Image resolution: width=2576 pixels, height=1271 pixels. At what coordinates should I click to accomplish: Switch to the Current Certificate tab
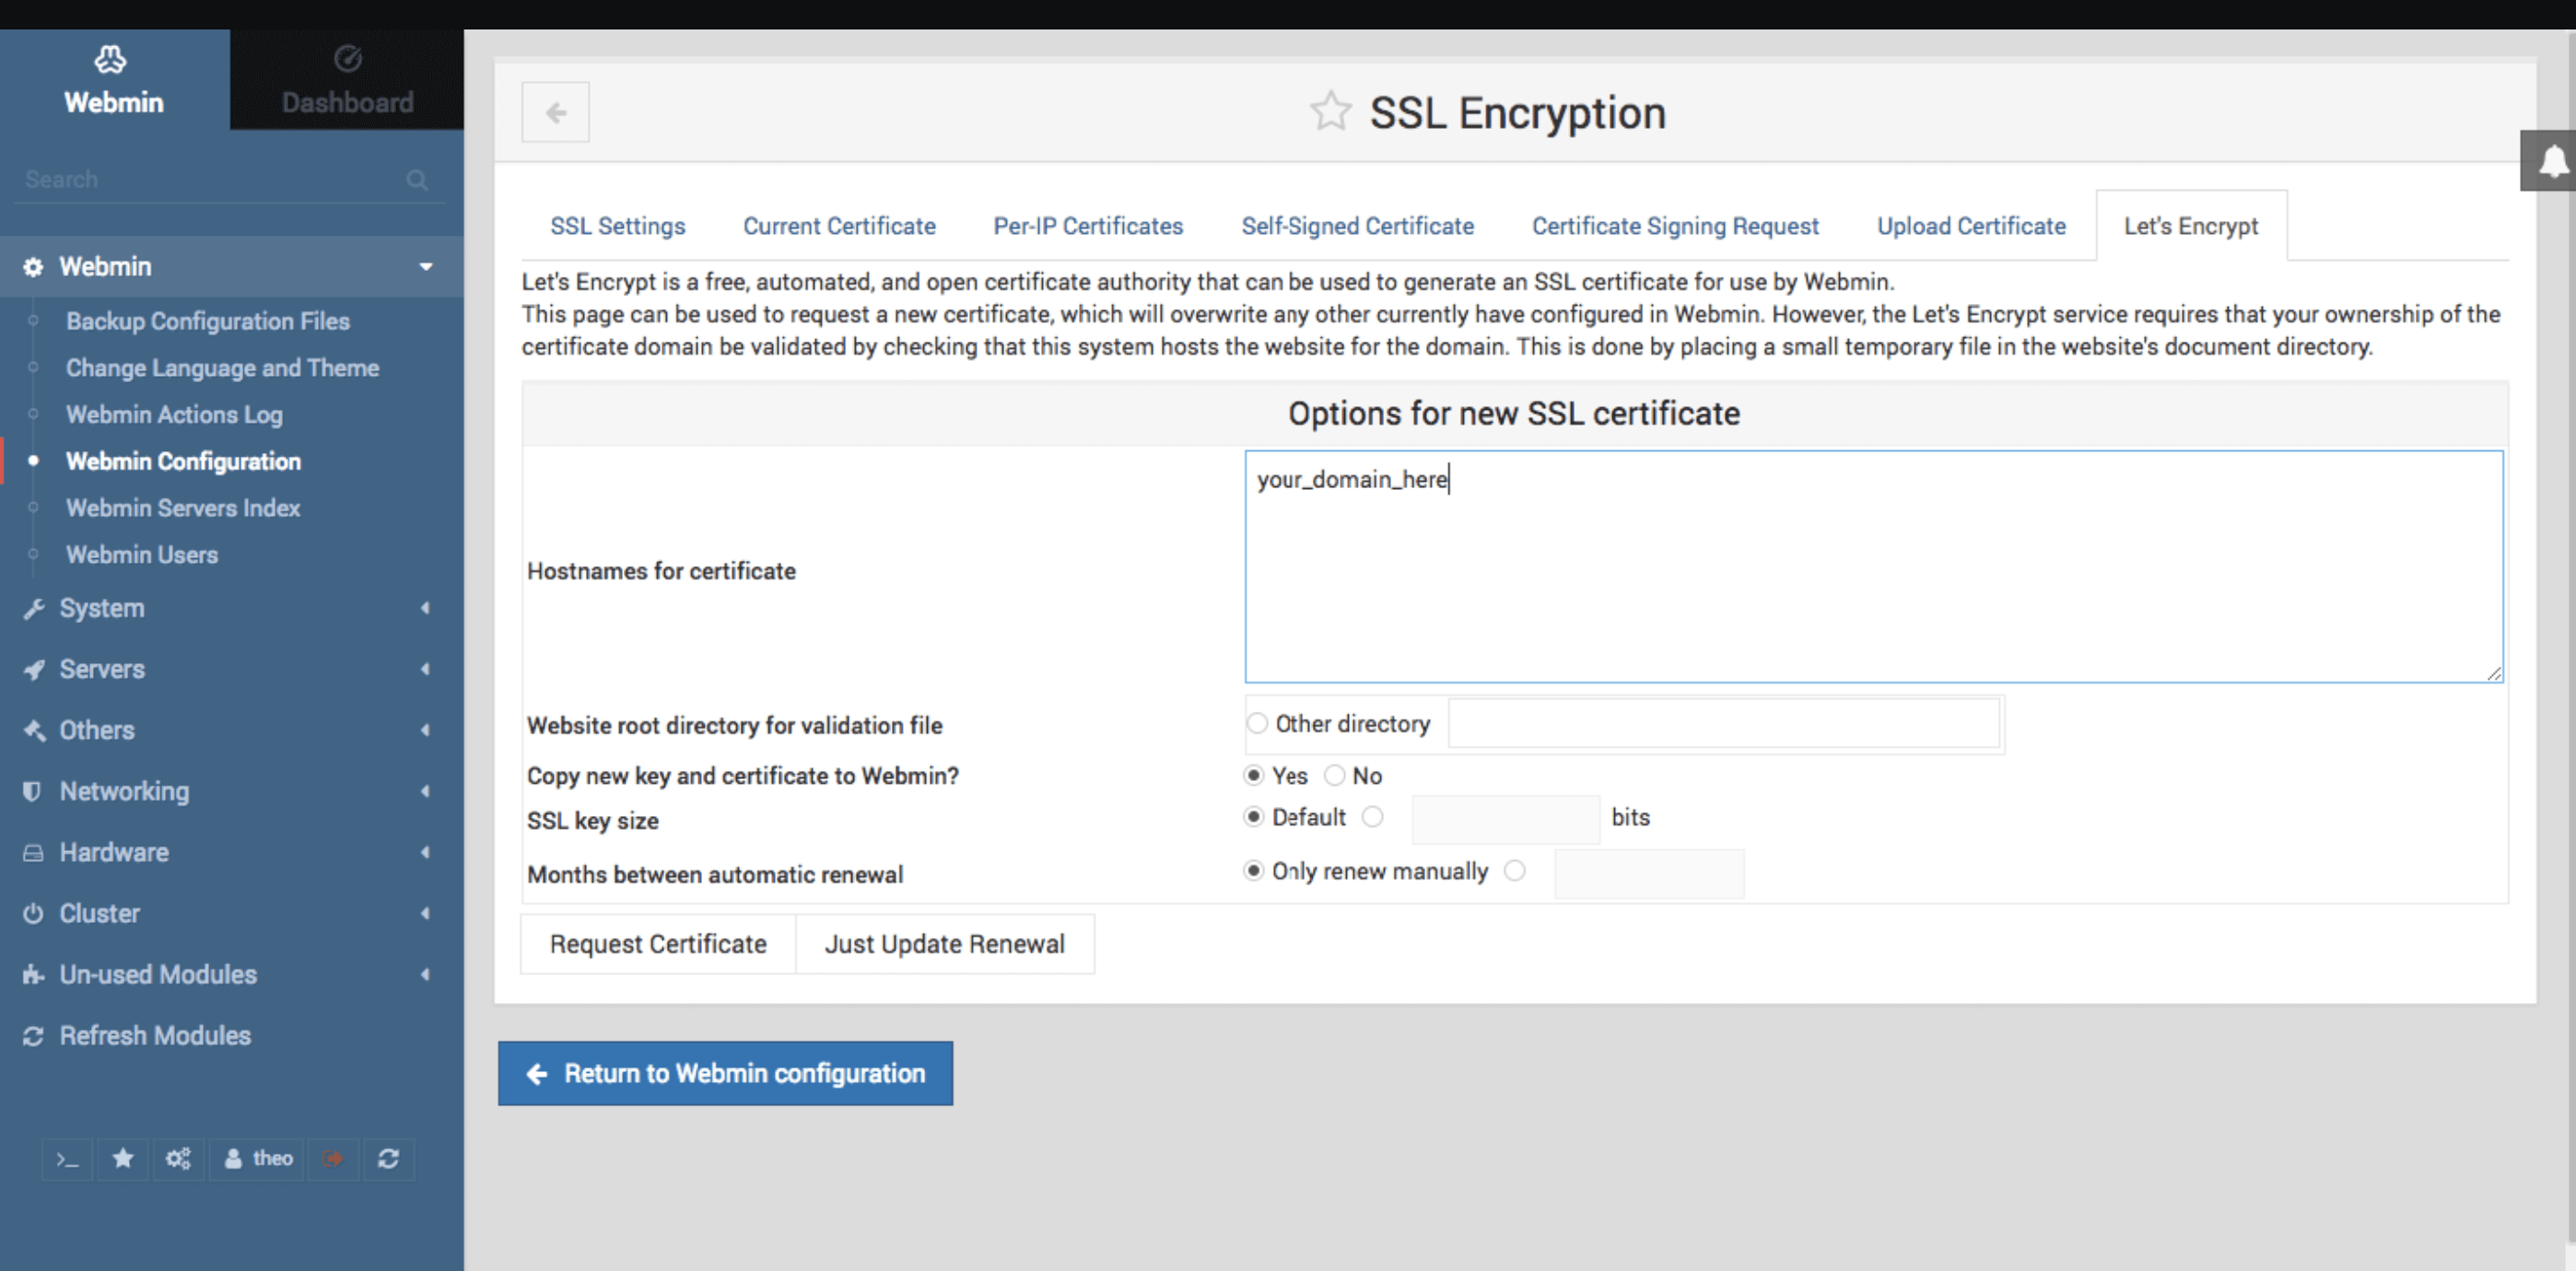point(839,226)
